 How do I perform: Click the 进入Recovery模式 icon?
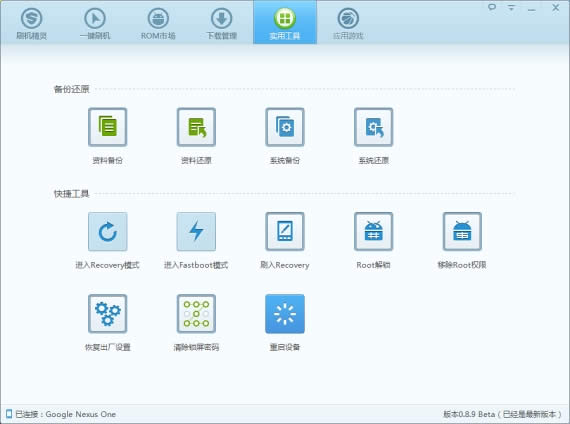pyautogui.click(x=107, y=232)
